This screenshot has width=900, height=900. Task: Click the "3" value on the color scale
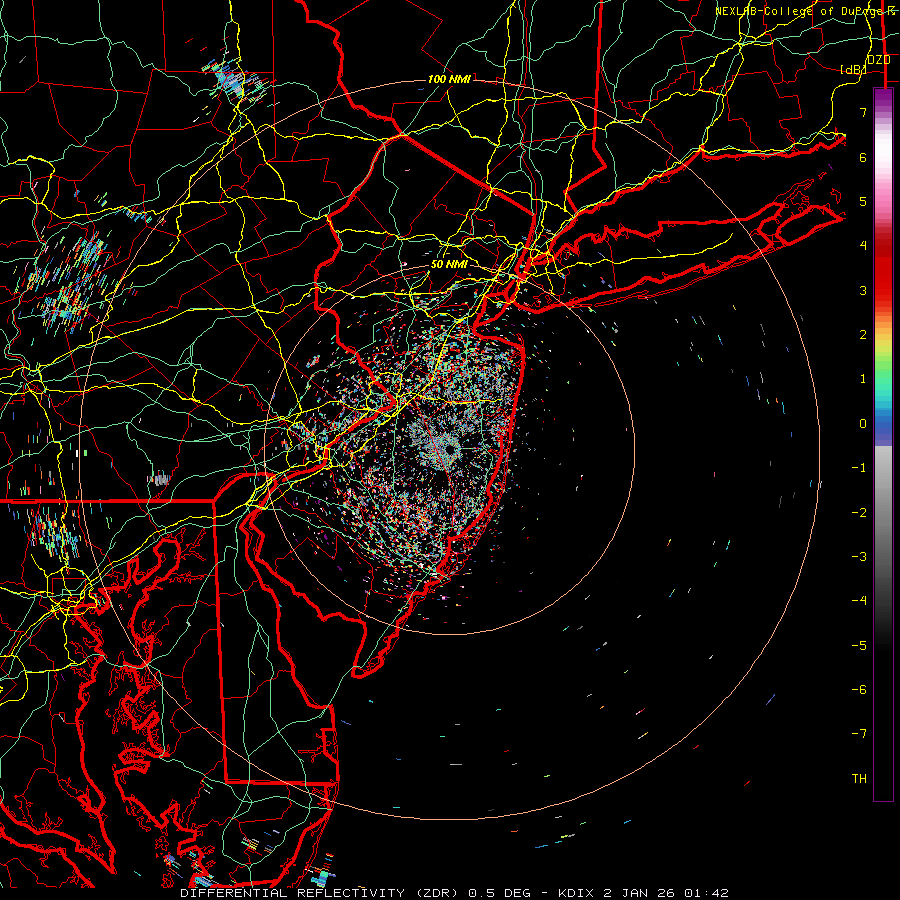863,290
